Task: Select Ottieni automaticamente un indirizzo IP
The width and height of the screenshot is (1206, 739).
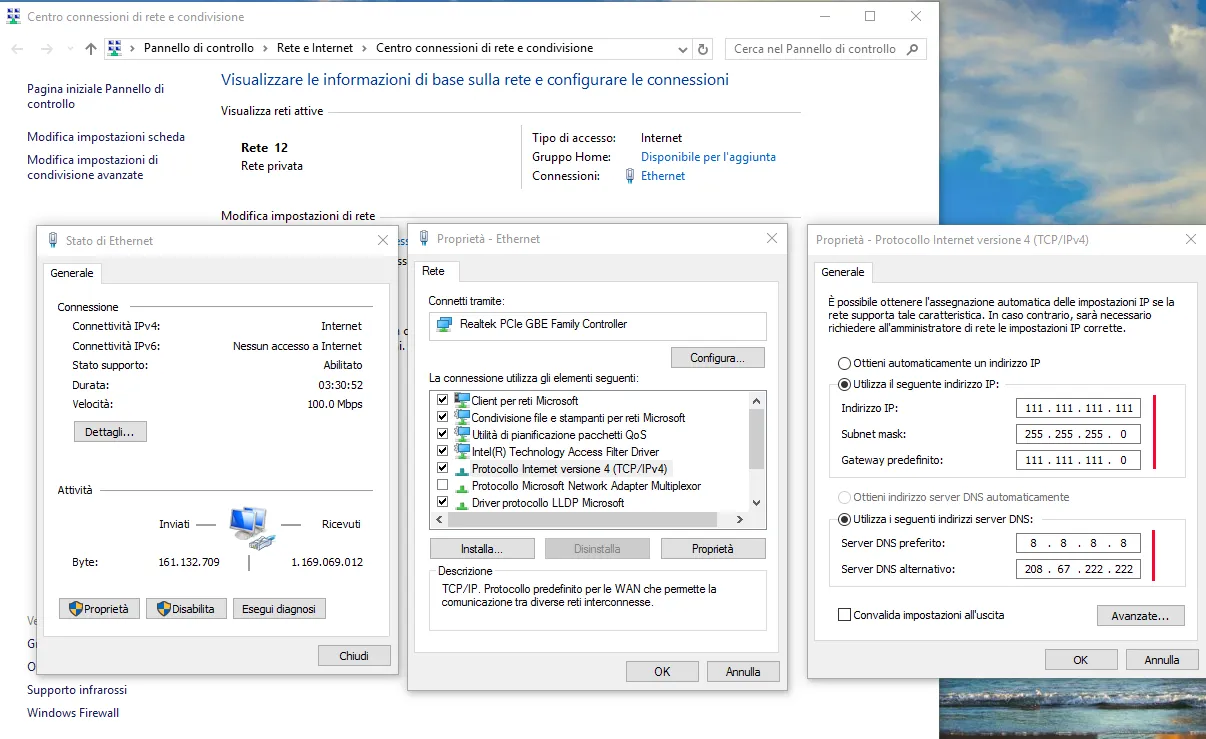Action: pos(845,363)
